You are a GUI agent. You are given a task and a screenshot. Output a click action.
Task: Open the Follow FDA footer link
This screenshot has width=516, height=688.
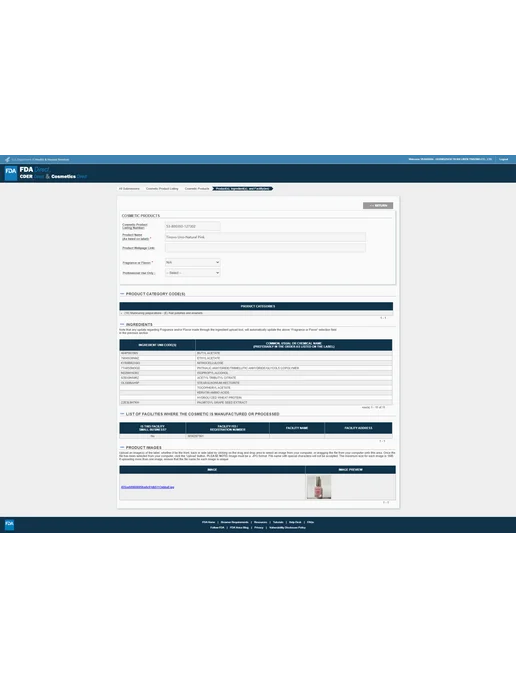[x=217, y=527]
